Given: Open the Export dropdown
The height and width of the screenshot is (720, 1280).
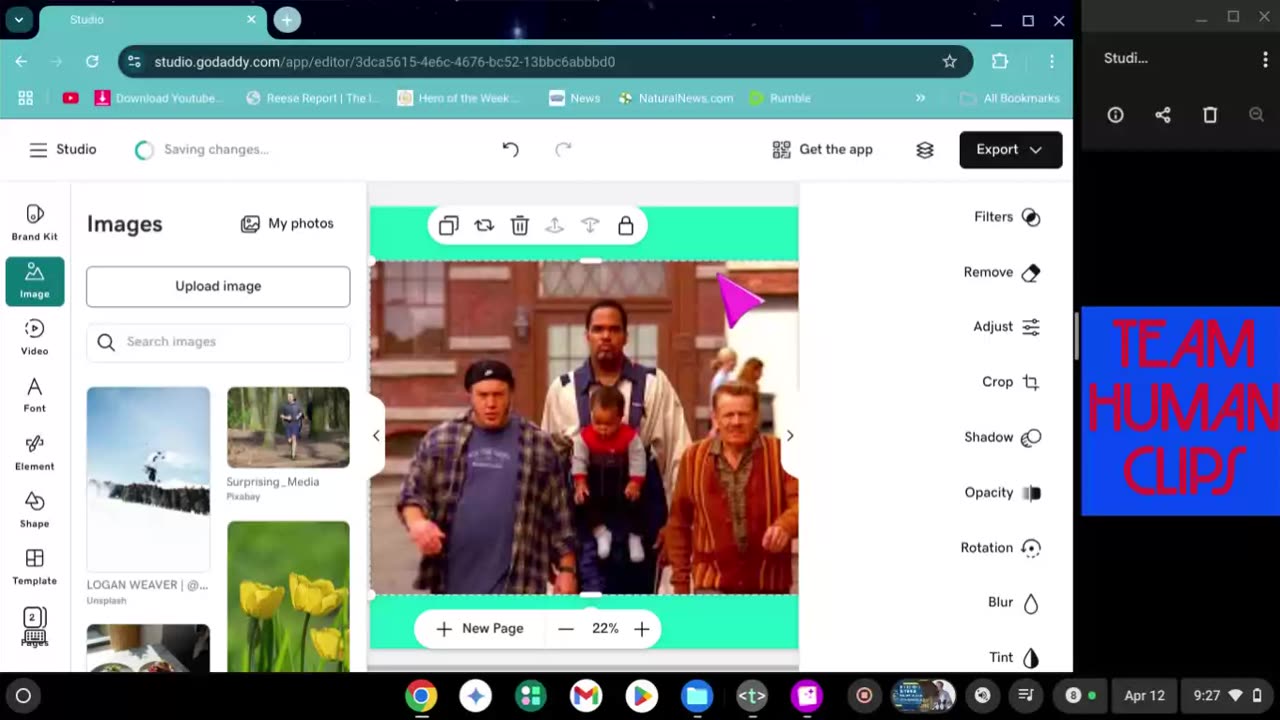Looking at the screenshot, I should [1011, 150].
